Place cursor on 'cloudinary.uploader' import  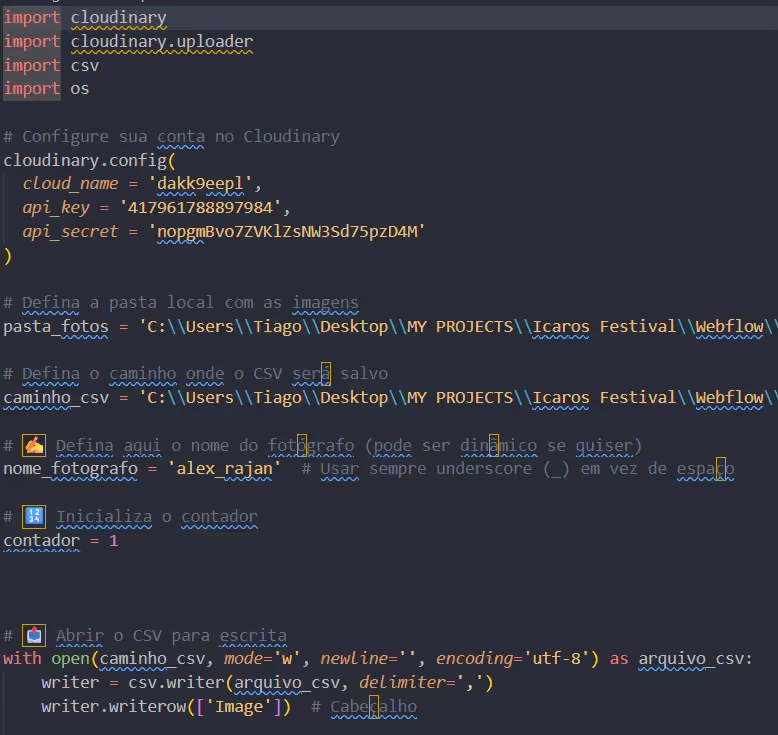[x=162, y=42]
